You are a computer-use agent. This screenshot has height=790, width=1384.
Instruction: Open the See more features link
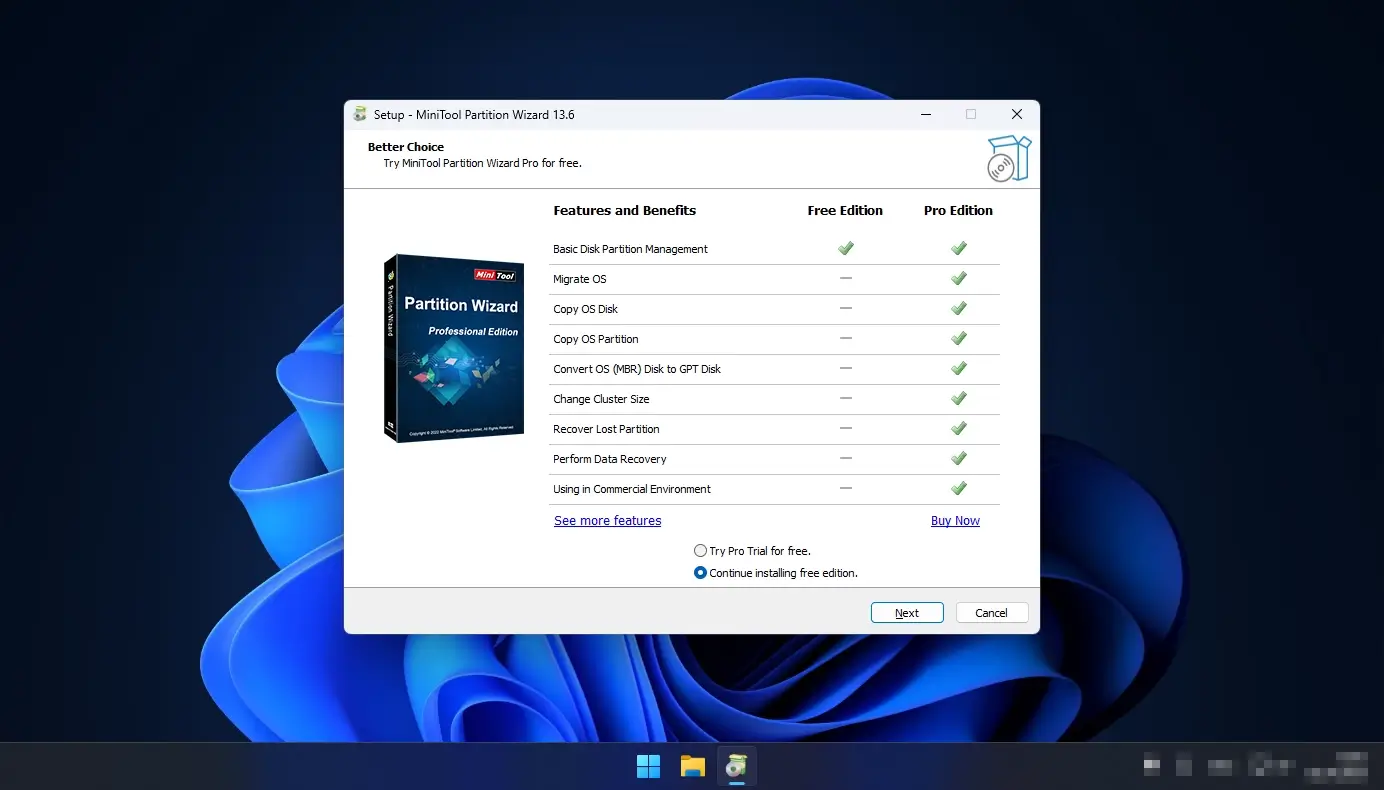608,521
